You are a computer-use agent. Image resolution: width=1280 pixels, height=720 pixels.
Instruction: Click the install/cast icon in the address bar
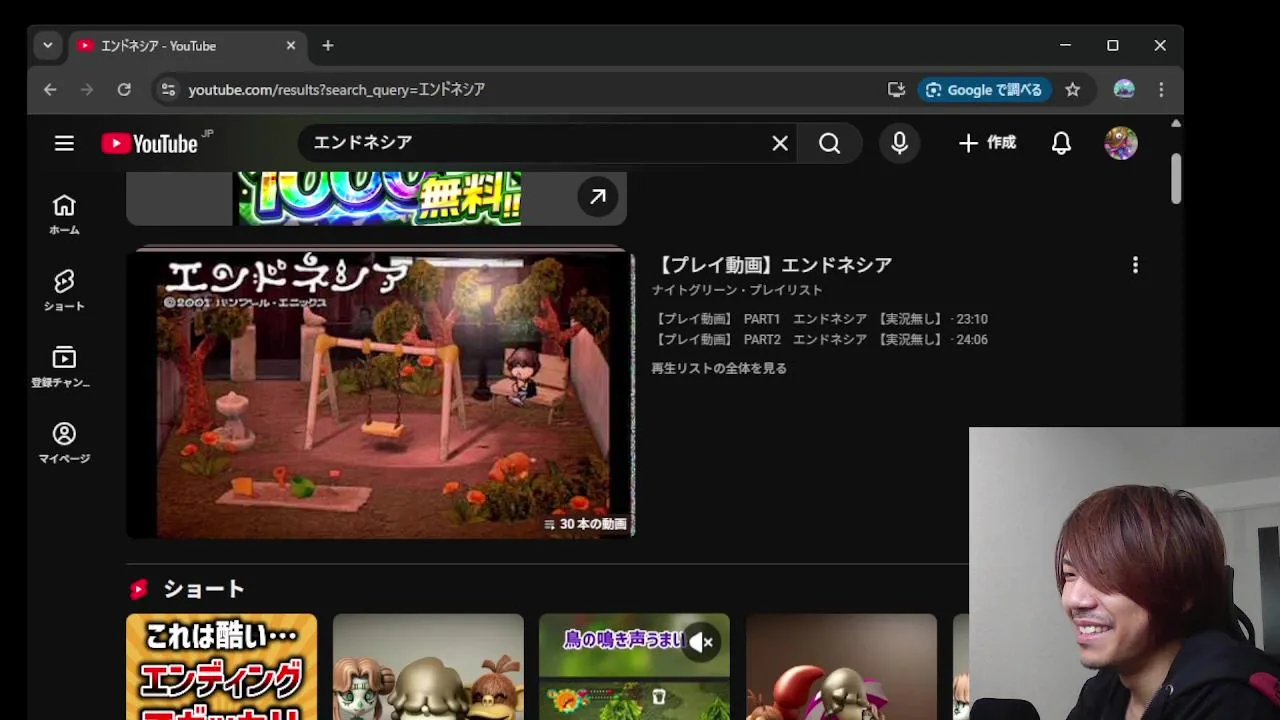click(896, 89)
